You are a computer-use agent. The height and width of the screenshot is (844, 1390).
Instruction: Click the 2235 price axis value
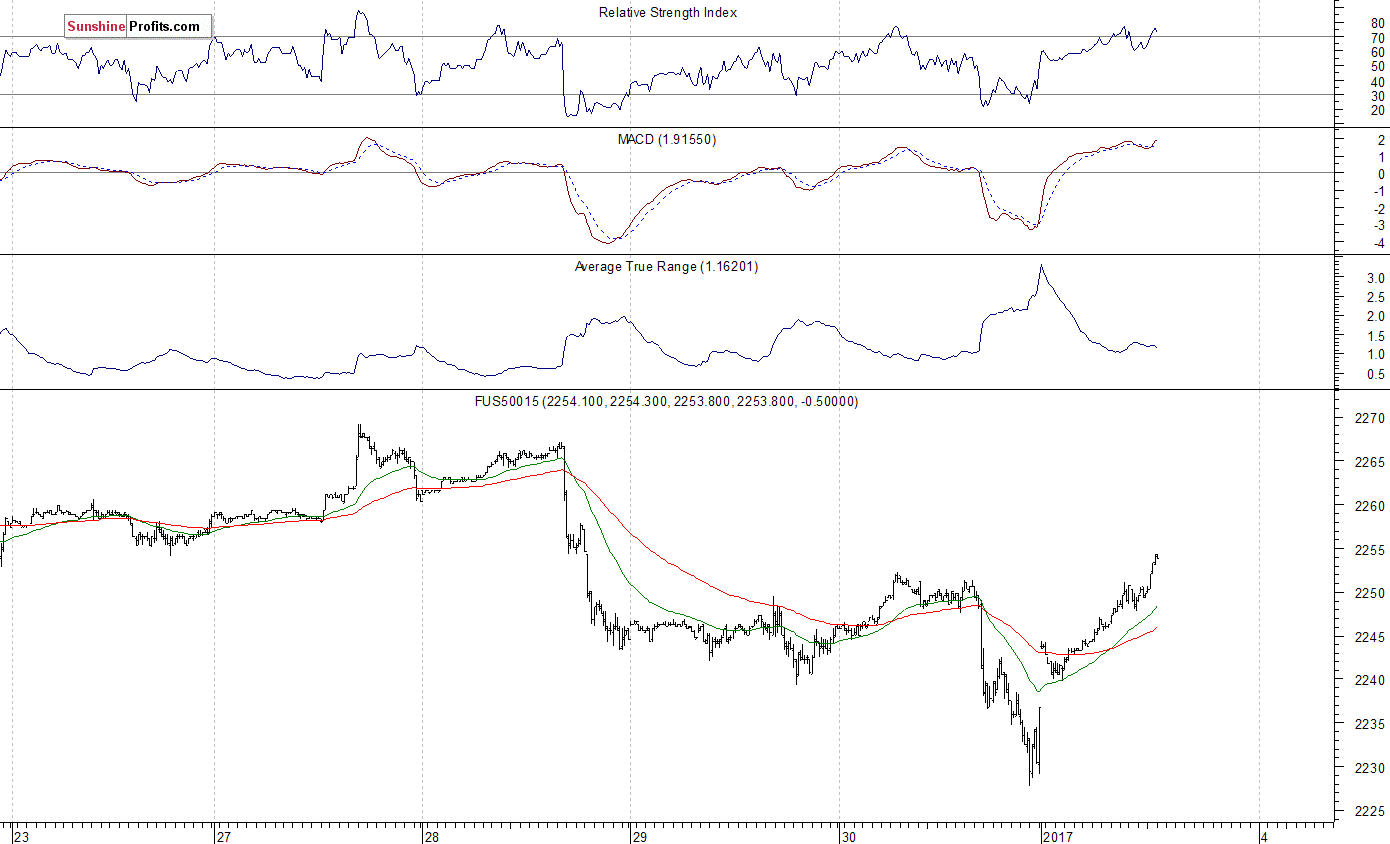coord(1369,724)
